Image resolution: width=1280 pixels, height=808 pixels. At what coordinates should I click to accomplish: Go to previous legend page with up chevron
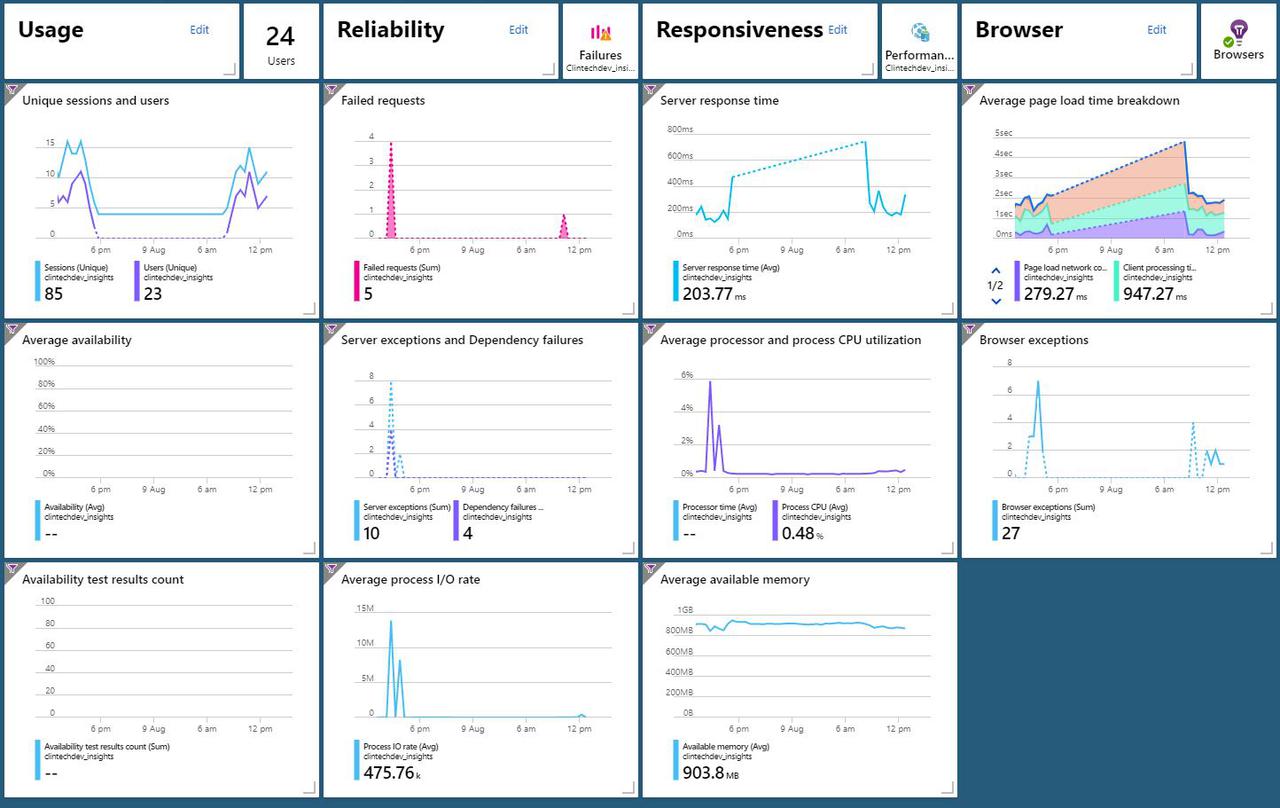995,271
